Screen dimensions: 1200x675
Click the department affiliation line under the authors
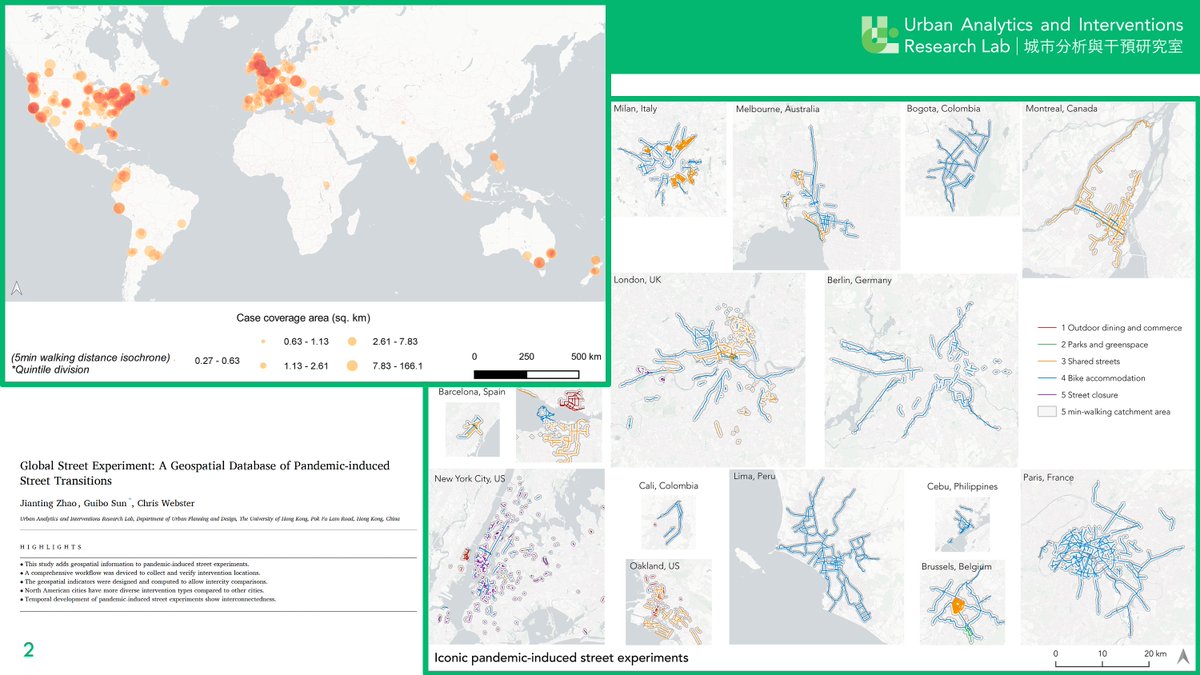[210, 520]
